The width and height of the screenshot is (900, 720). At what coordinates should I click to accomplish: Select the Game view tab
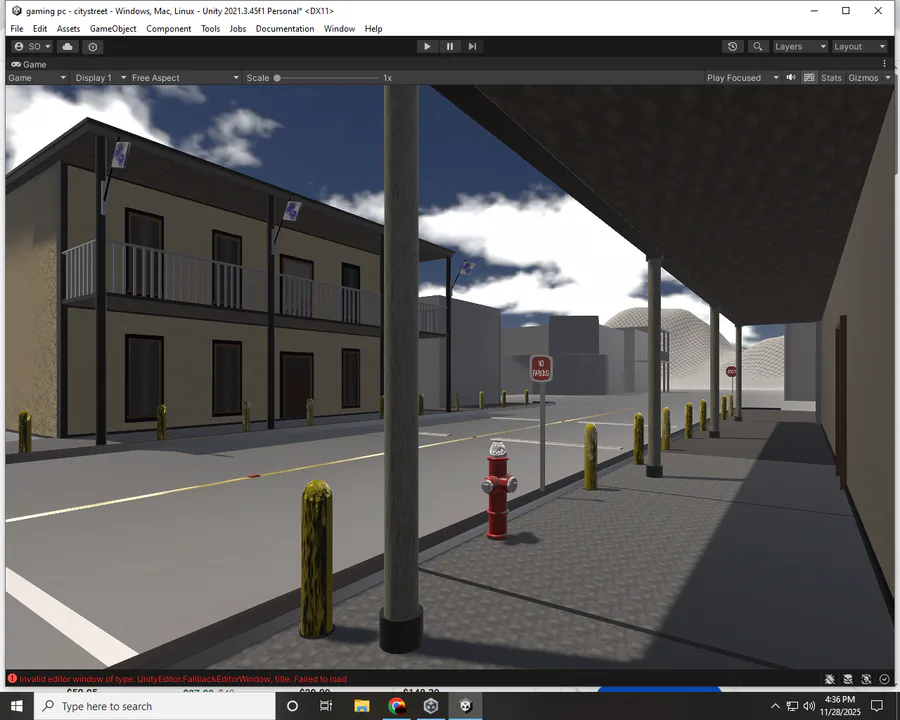click(29, 64)
